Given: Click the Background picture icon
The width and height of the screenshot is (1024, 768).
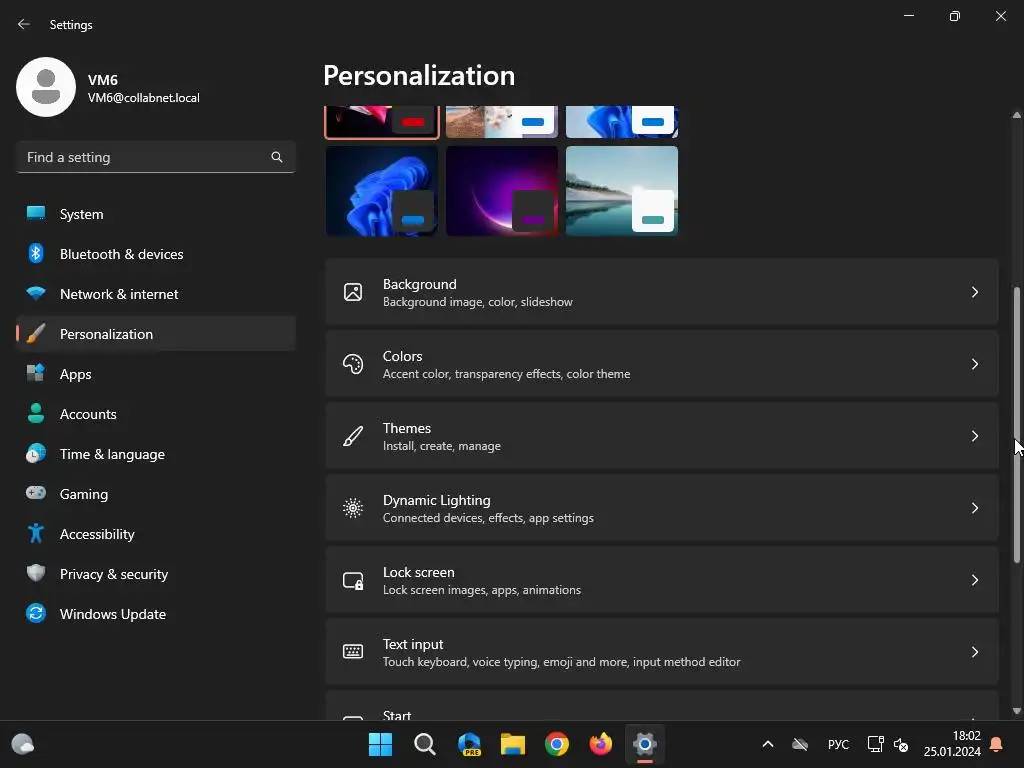Looking at the screenshot, I should point(353,292).
